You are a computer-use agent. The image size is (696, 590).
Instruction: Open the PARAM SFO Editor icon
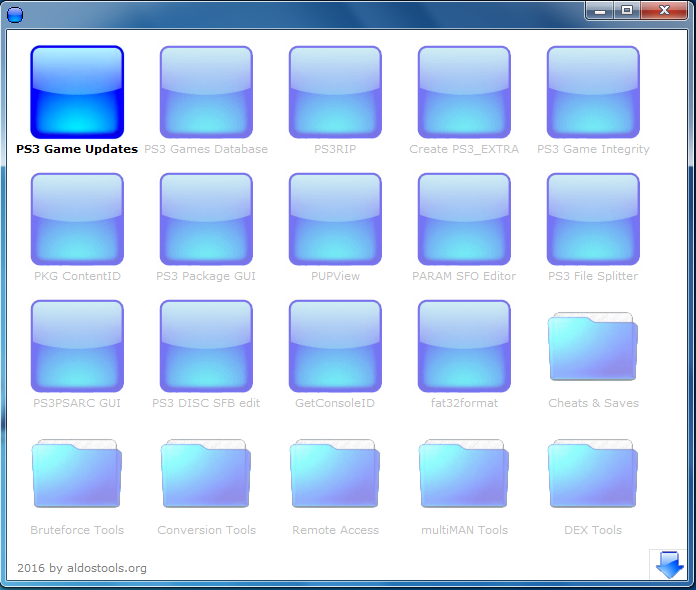[x=464, y=219]
